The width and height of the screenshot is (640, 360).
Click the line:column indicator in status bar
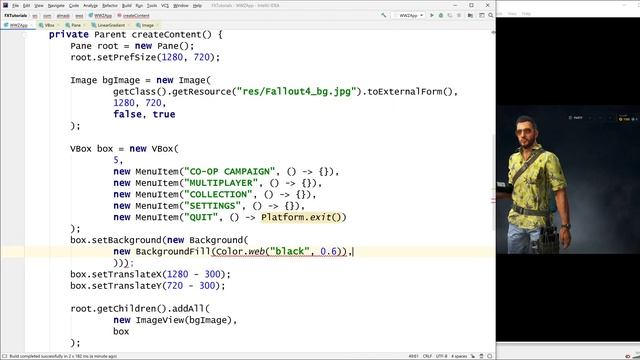pos(413,356)
